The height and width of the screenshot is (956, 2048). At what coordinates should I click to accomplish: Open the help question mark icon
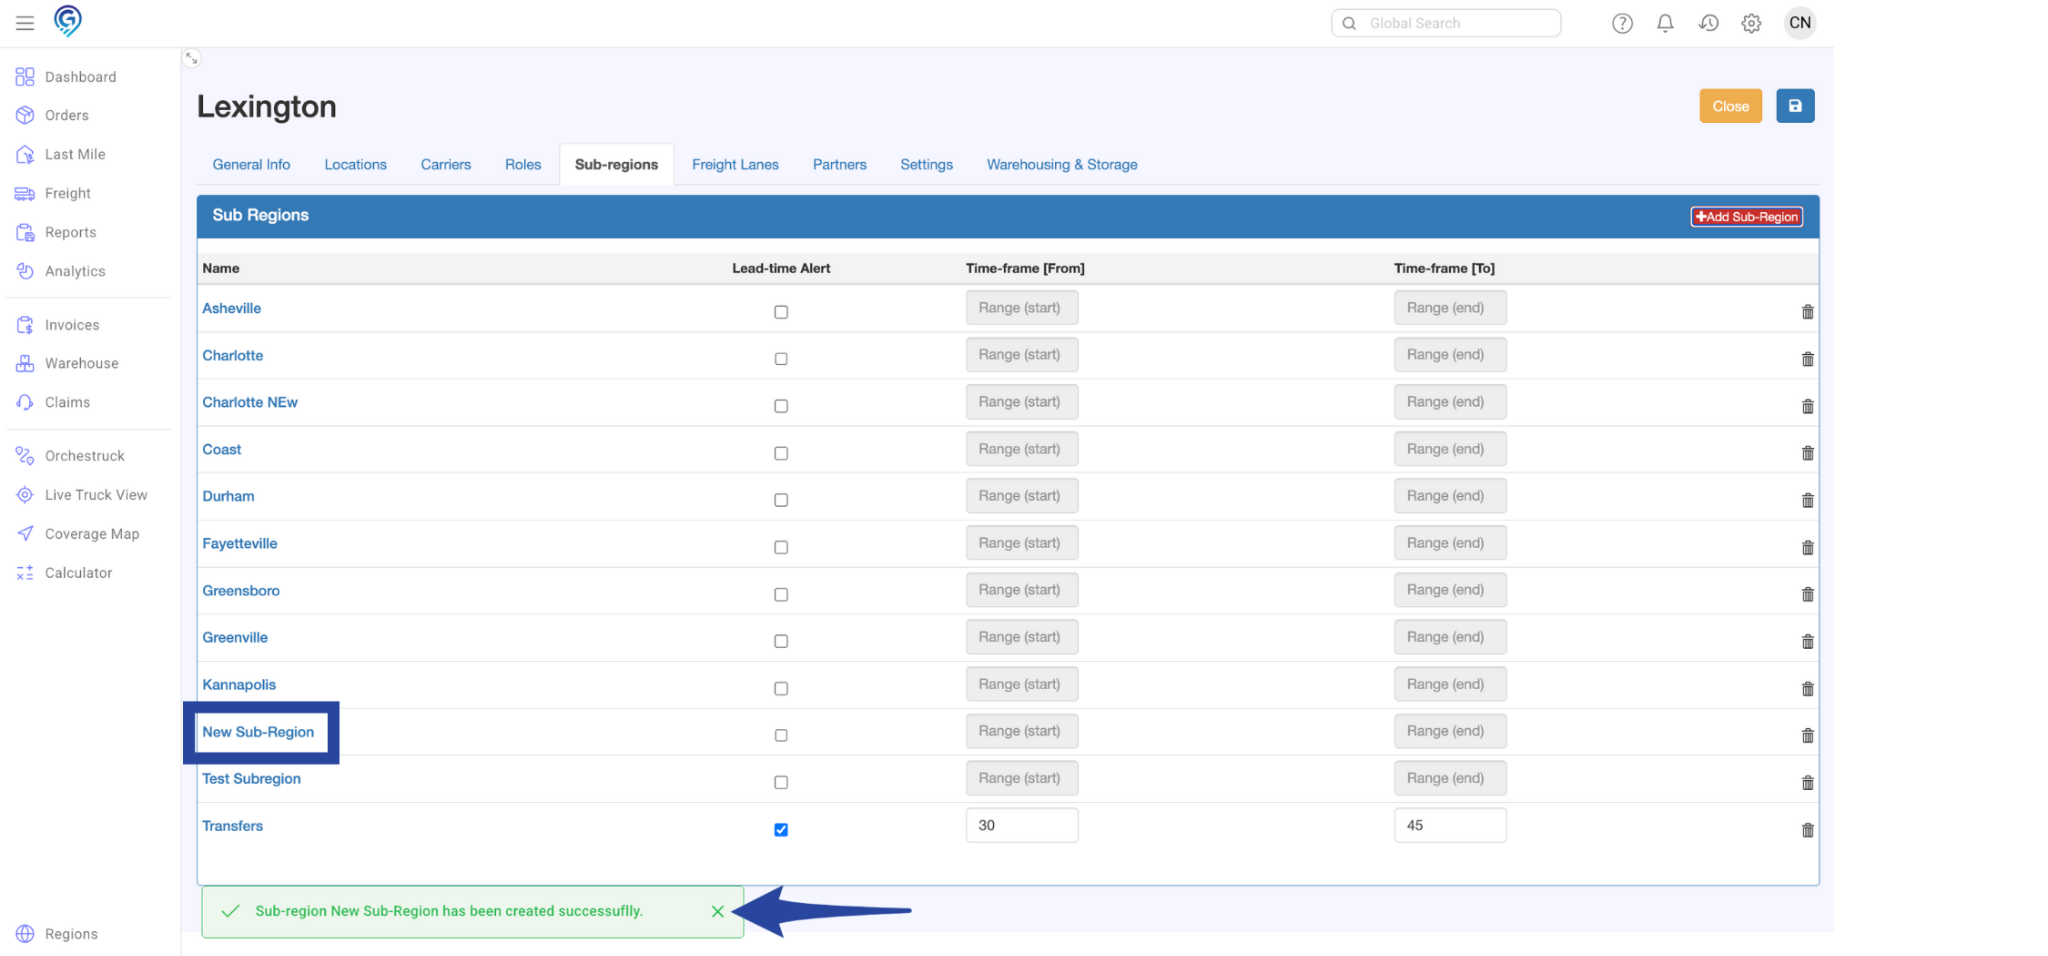1622,23
